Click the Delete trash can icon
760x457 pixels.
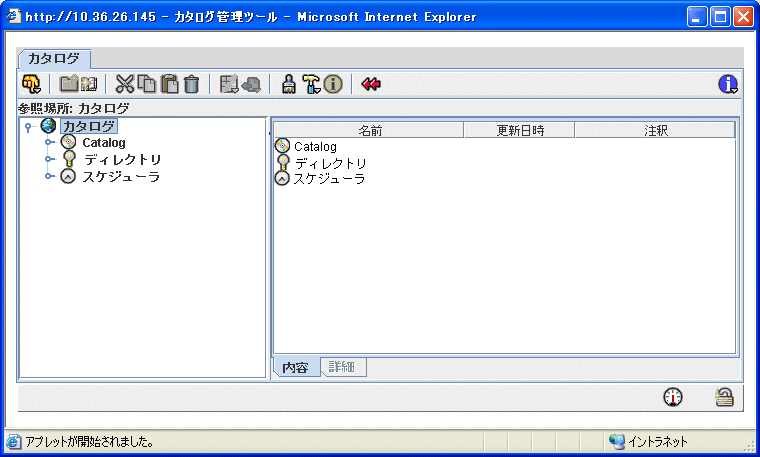pyautogui.click(x=191, y=84)
